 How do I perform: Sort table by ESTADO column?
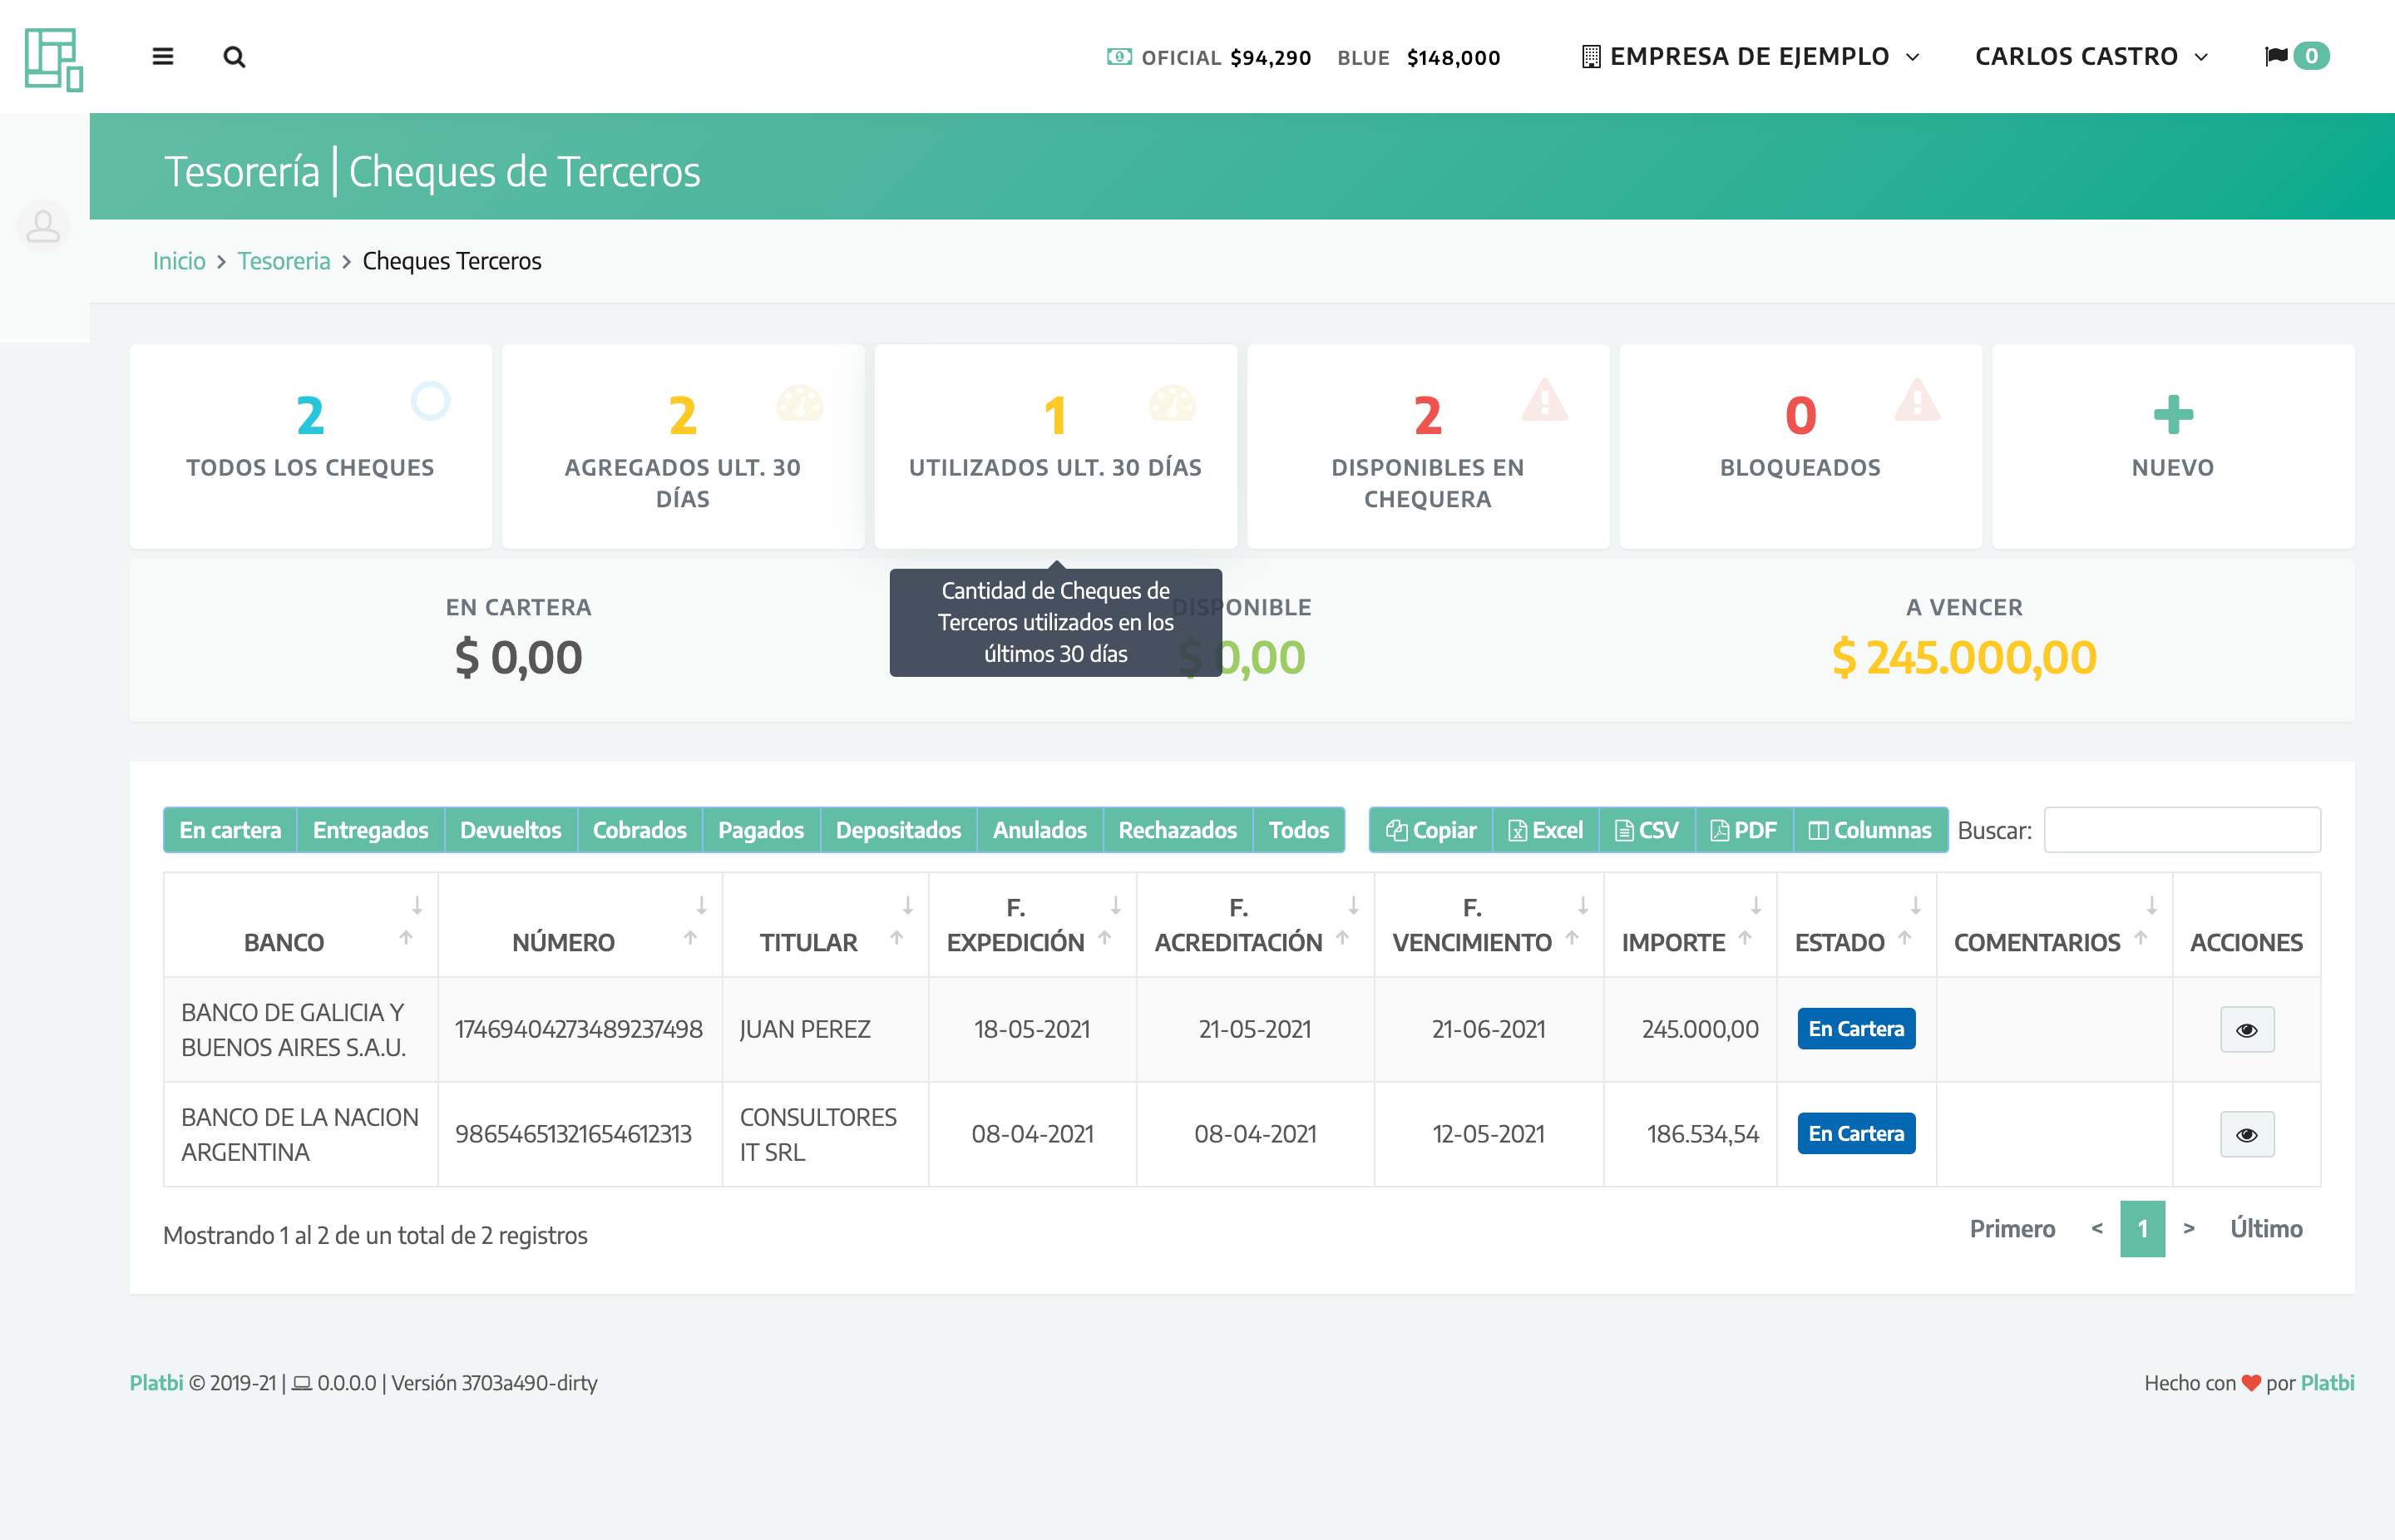click(x=1856, y=925)
